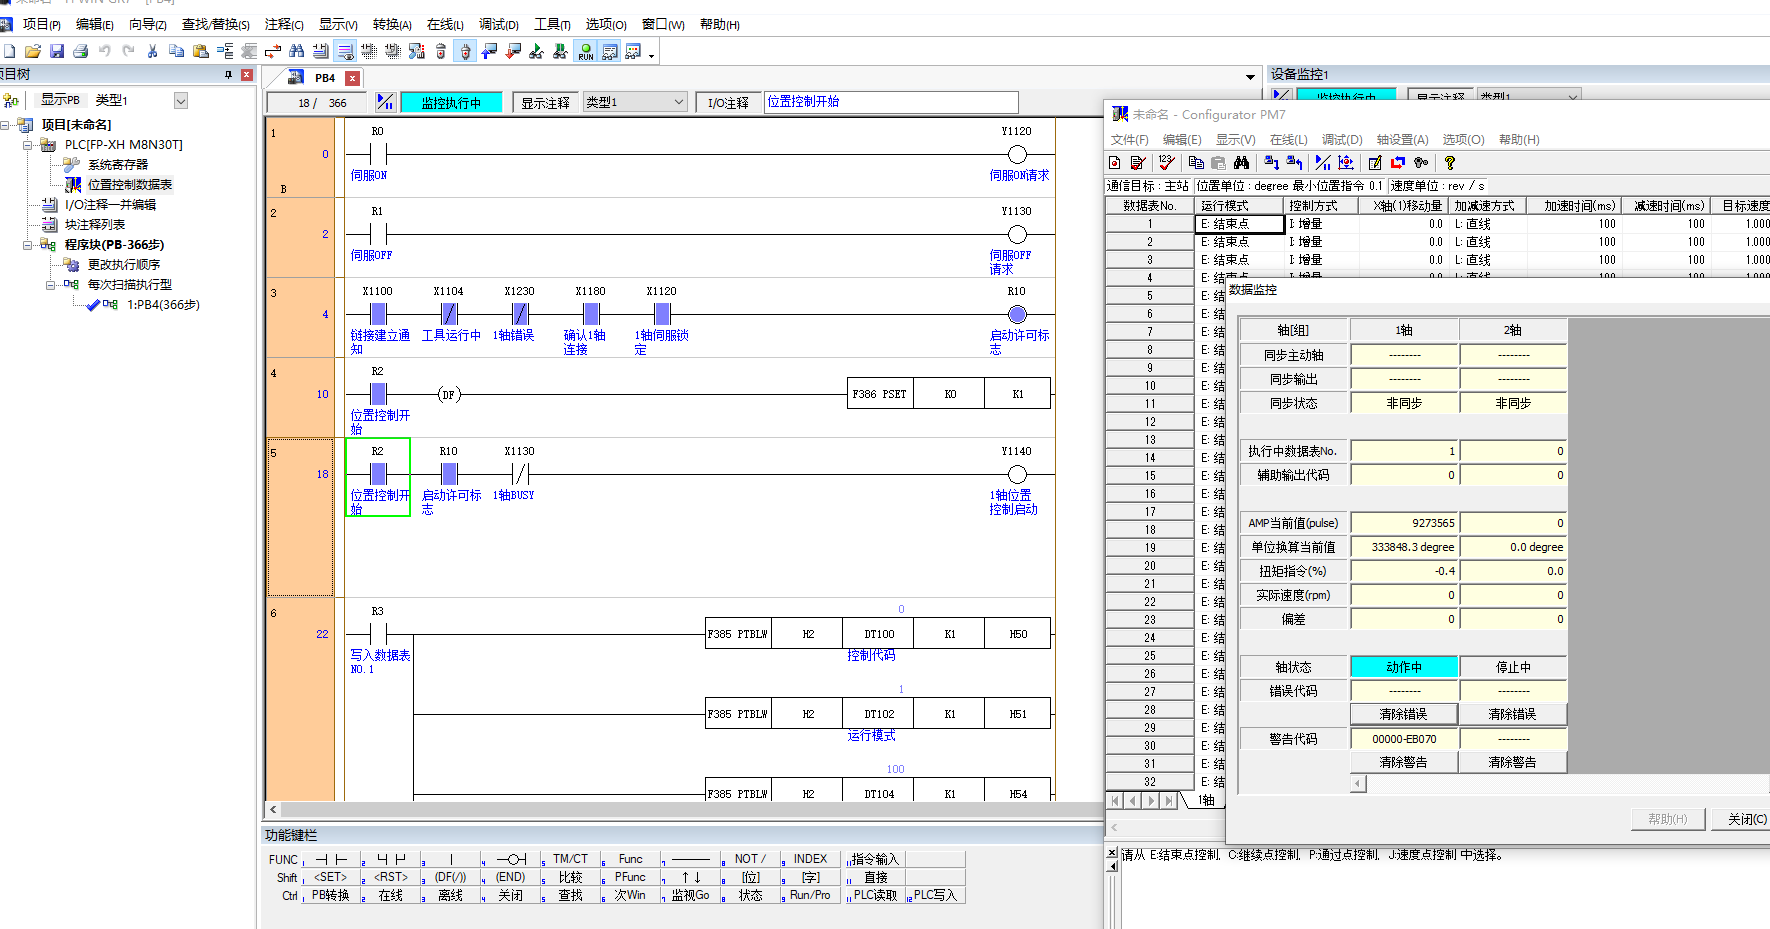Open the 调试(D) menu in main menu bar
Viewport: 1770px width, 929px height.
pos(498,24)
